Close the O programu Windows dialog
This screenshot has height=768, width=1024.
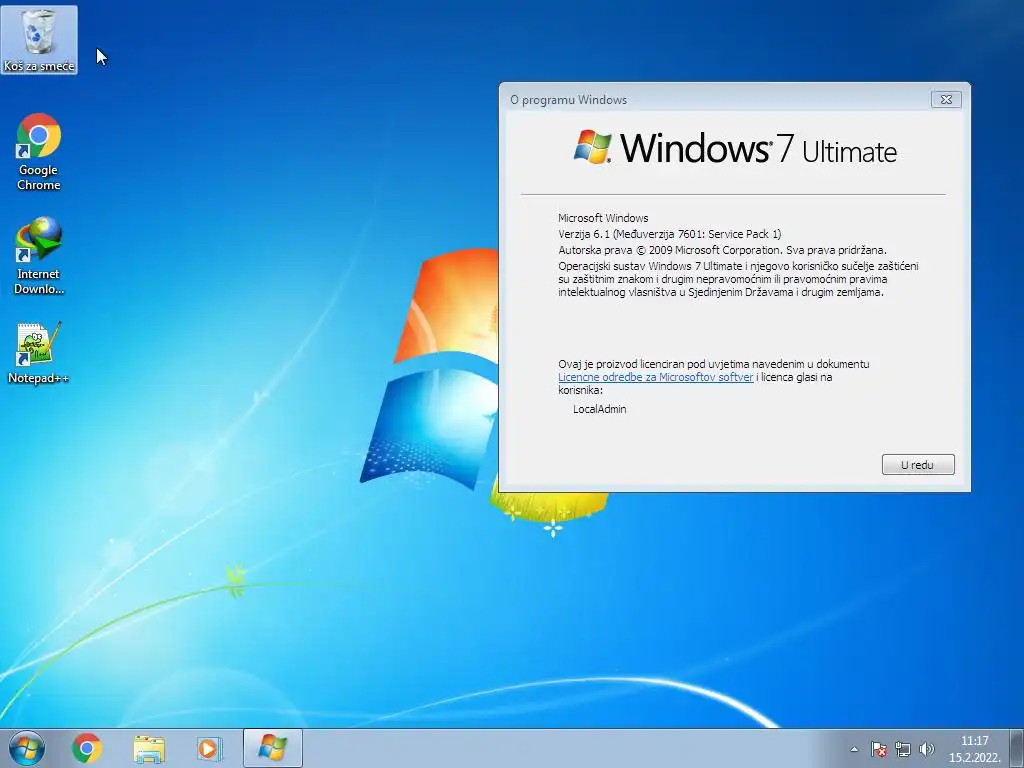click(x=946, y=99)
